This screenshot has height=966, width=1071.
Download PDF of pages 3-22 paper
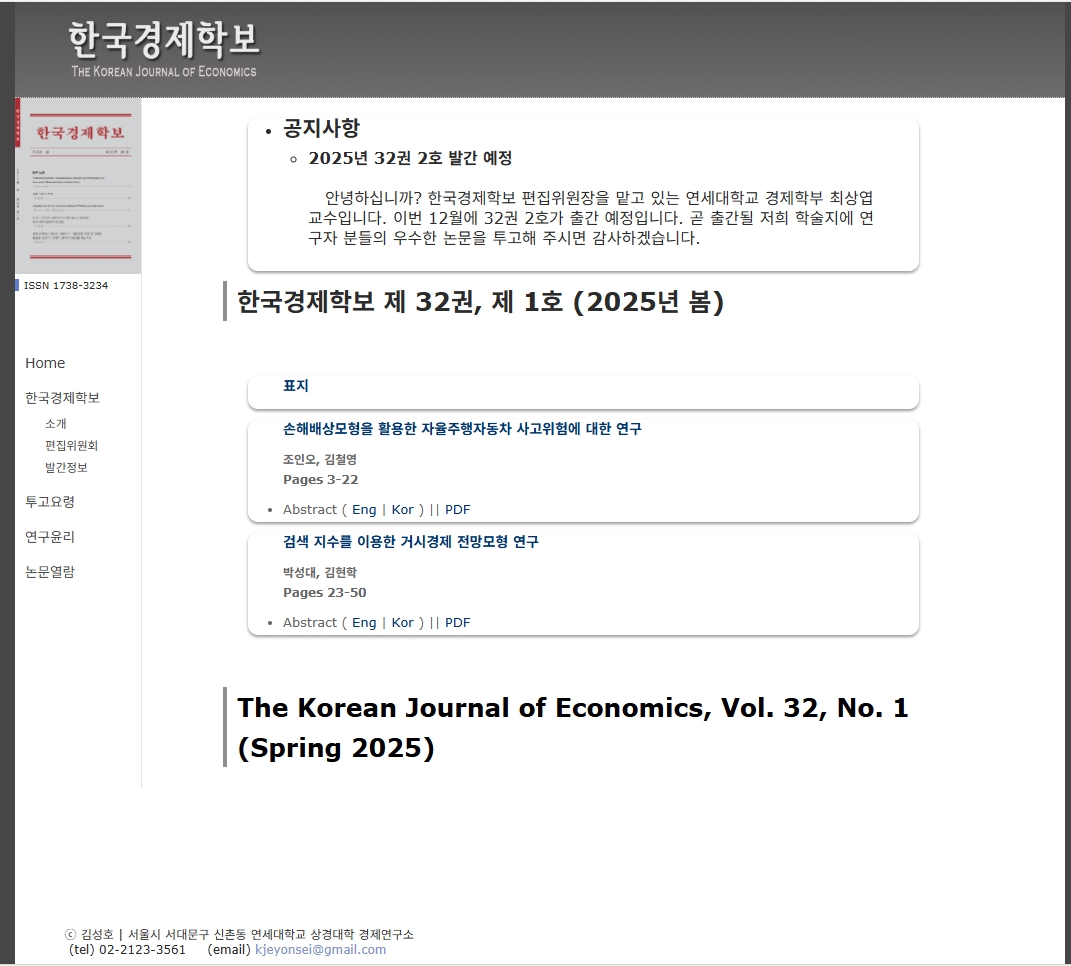click(x=458, y=510)
